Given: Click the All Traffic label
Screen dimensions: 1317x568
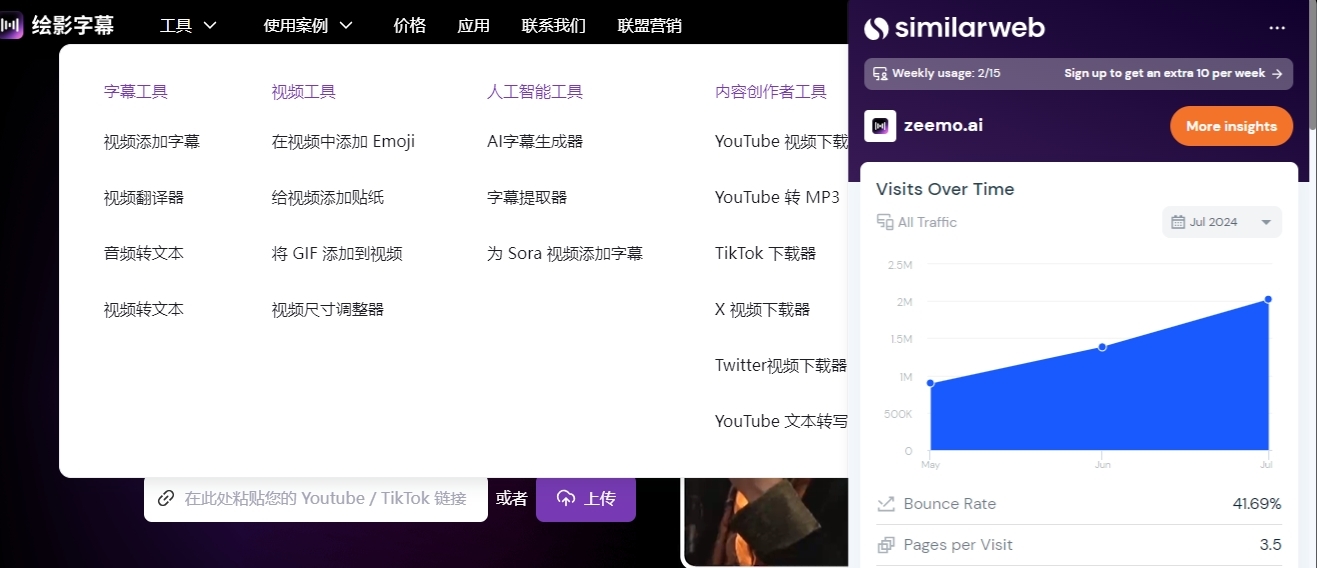Looking at the screenshot, I should (x=927, y=222).
